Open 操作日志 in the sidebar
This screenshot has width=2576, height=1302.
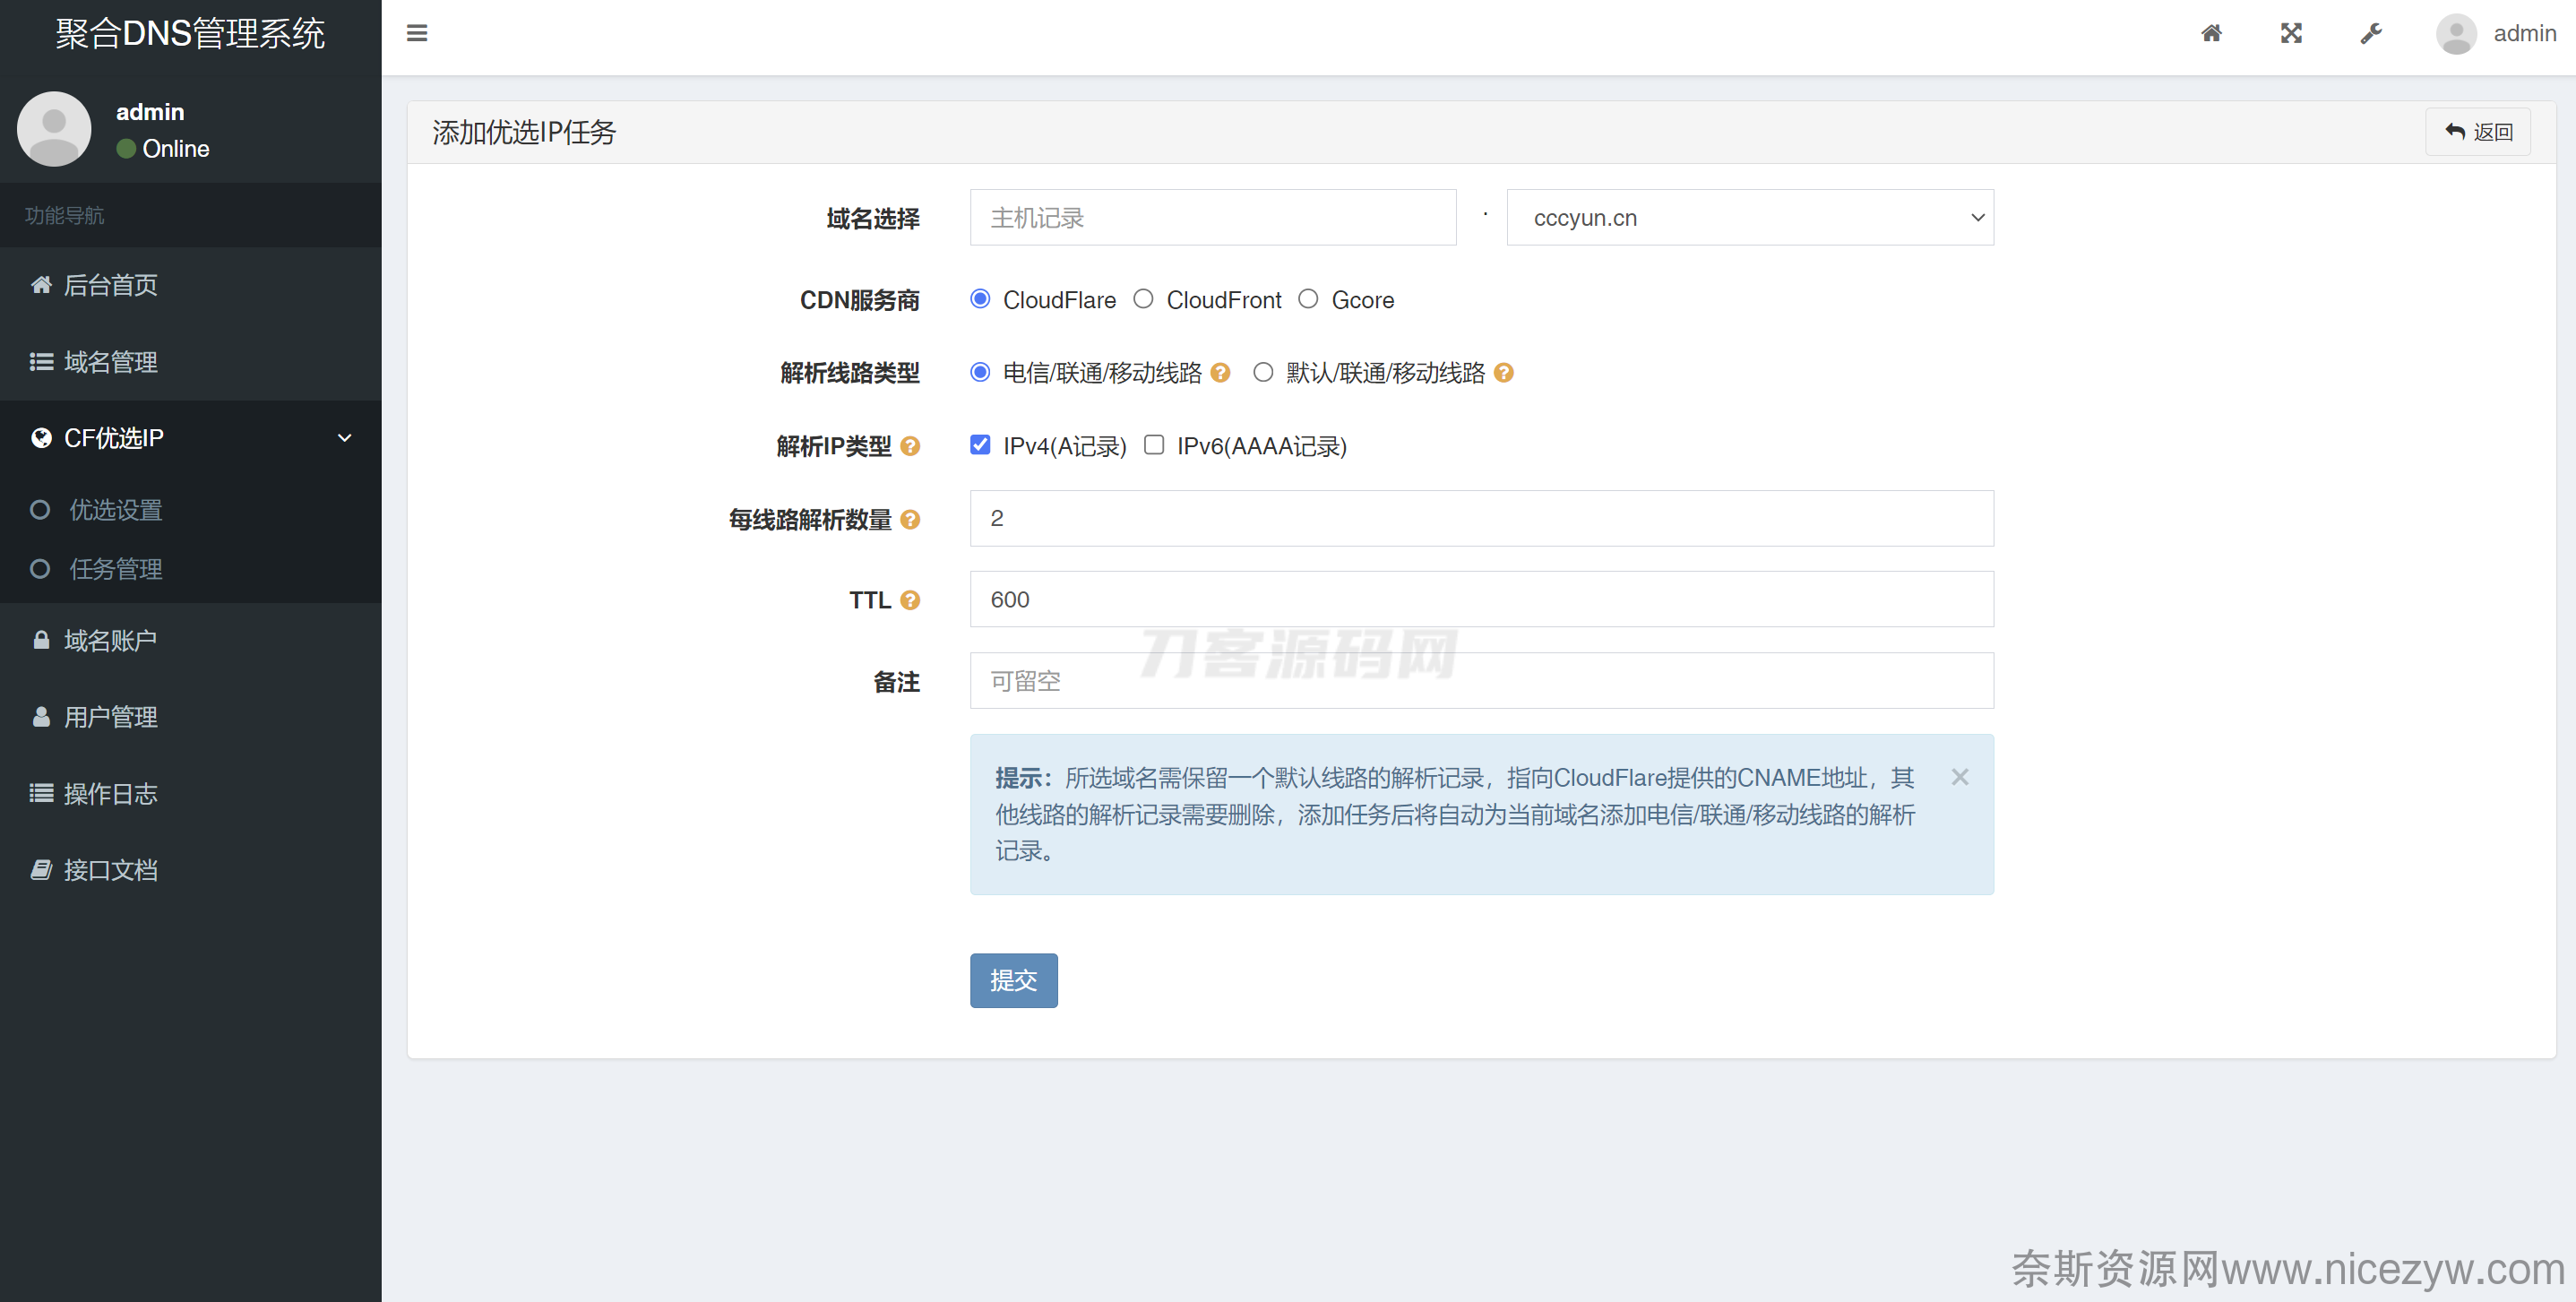(191, 794)
